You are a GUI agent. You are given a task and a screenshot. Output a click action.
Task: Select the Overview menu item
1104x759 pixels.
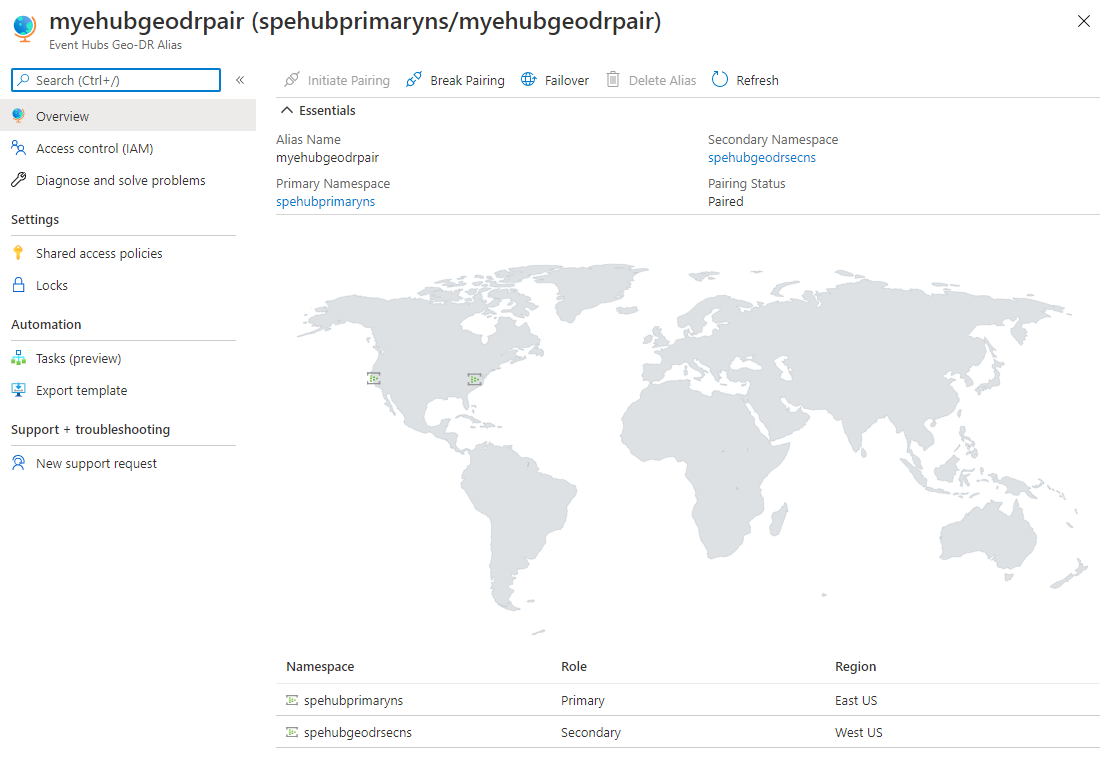click(62, 116)
